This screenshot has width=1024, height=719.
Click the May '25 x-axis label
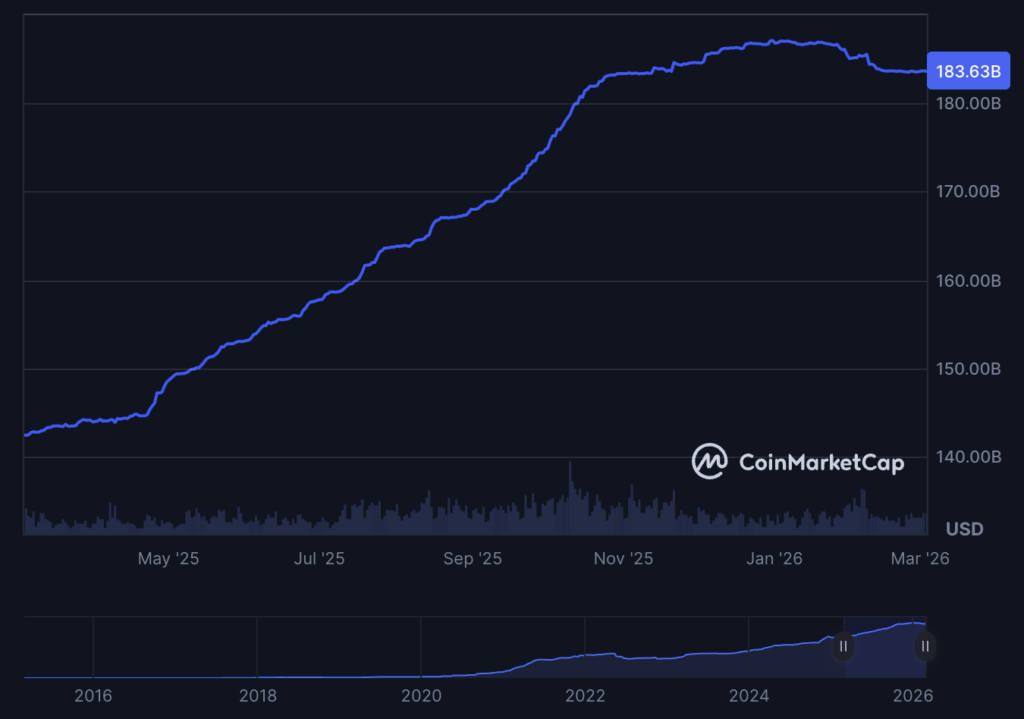click(168, 559)
